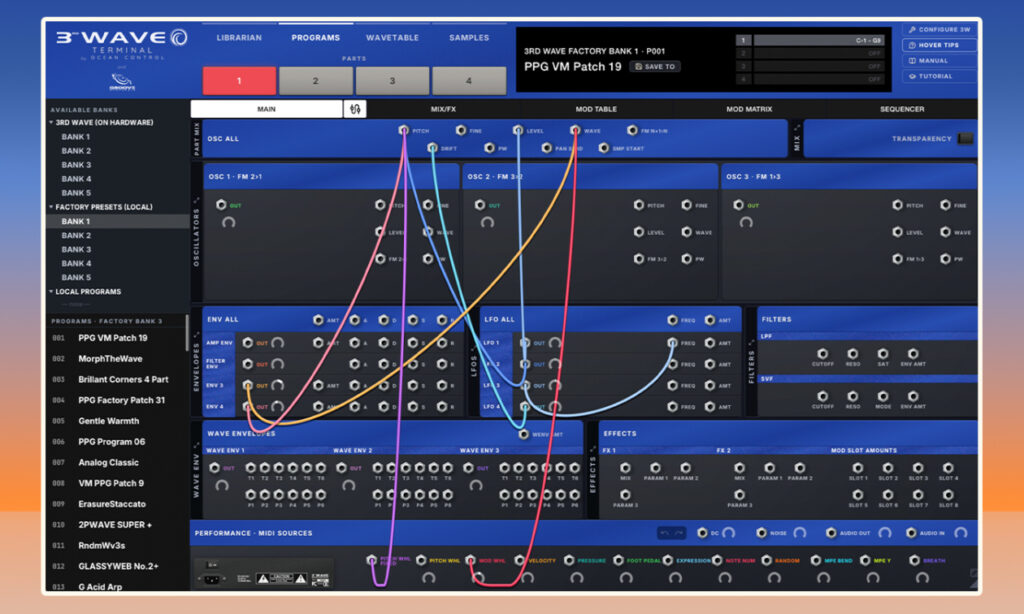Click the OSC 3 Wave input jack

tap(945, 231)
